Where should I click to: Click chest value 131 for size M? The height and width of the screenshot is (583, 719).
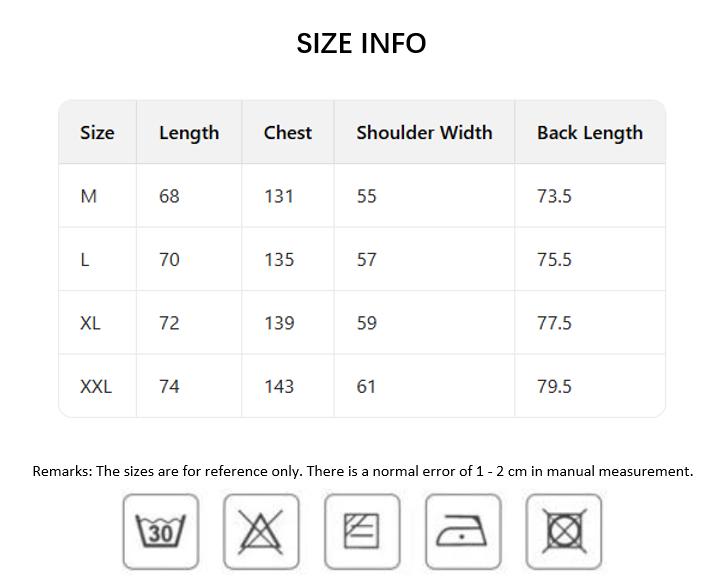click(279, 196)
